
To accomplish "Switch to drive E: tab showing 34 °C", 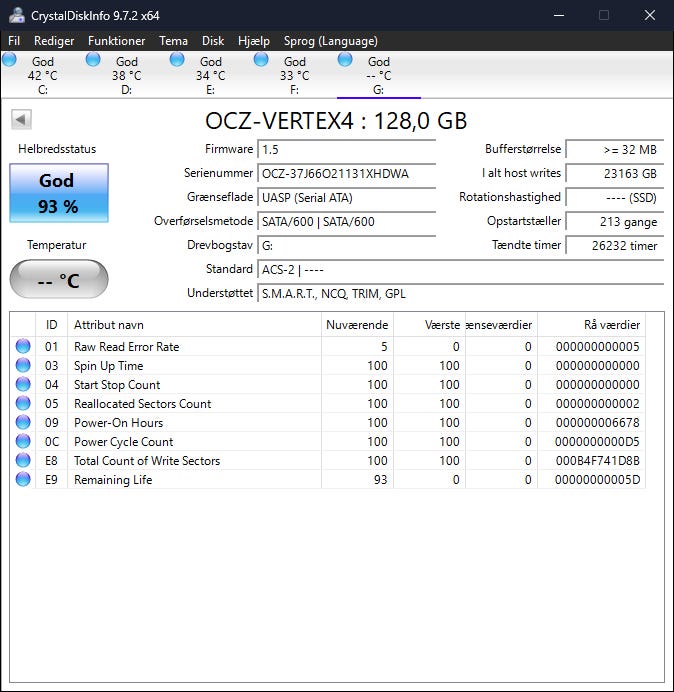I will pos(211,75).
